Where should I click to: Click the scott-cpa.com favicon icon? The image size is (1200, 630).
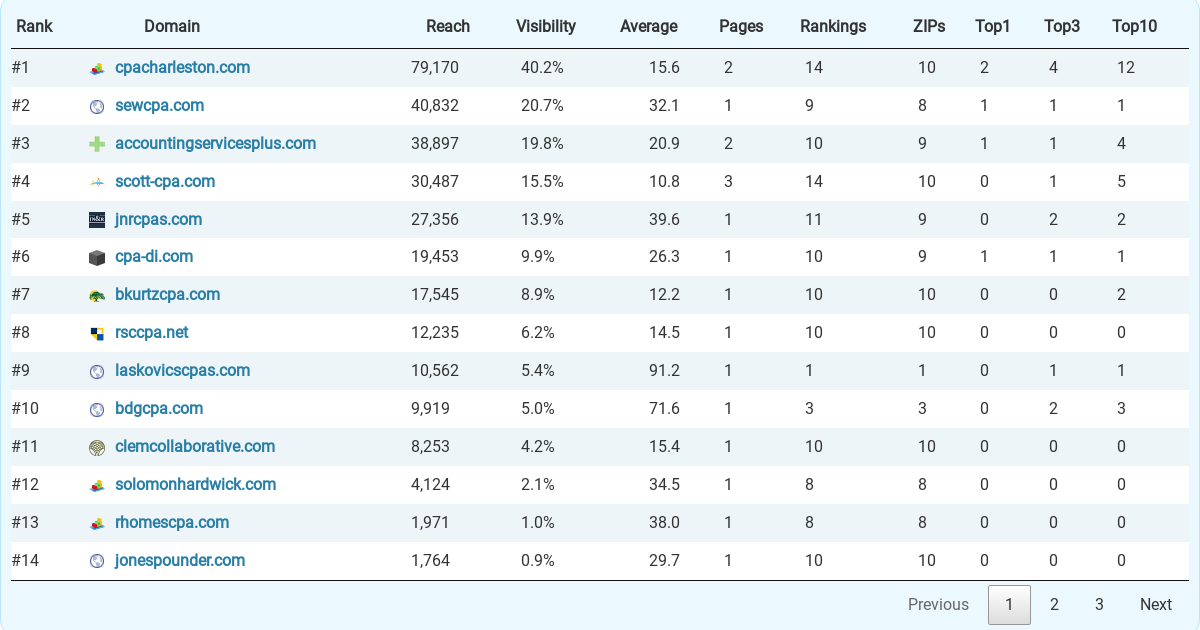click(x=97, y=182)
